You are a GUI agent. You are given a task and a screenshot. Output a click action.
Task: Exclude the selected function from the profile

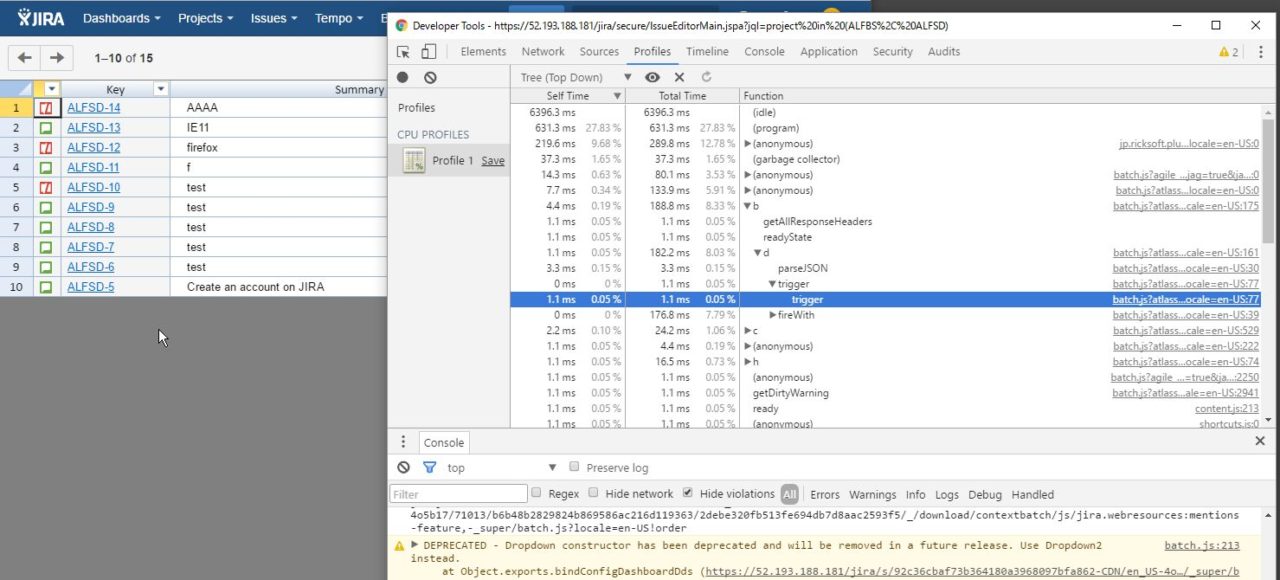679,77
